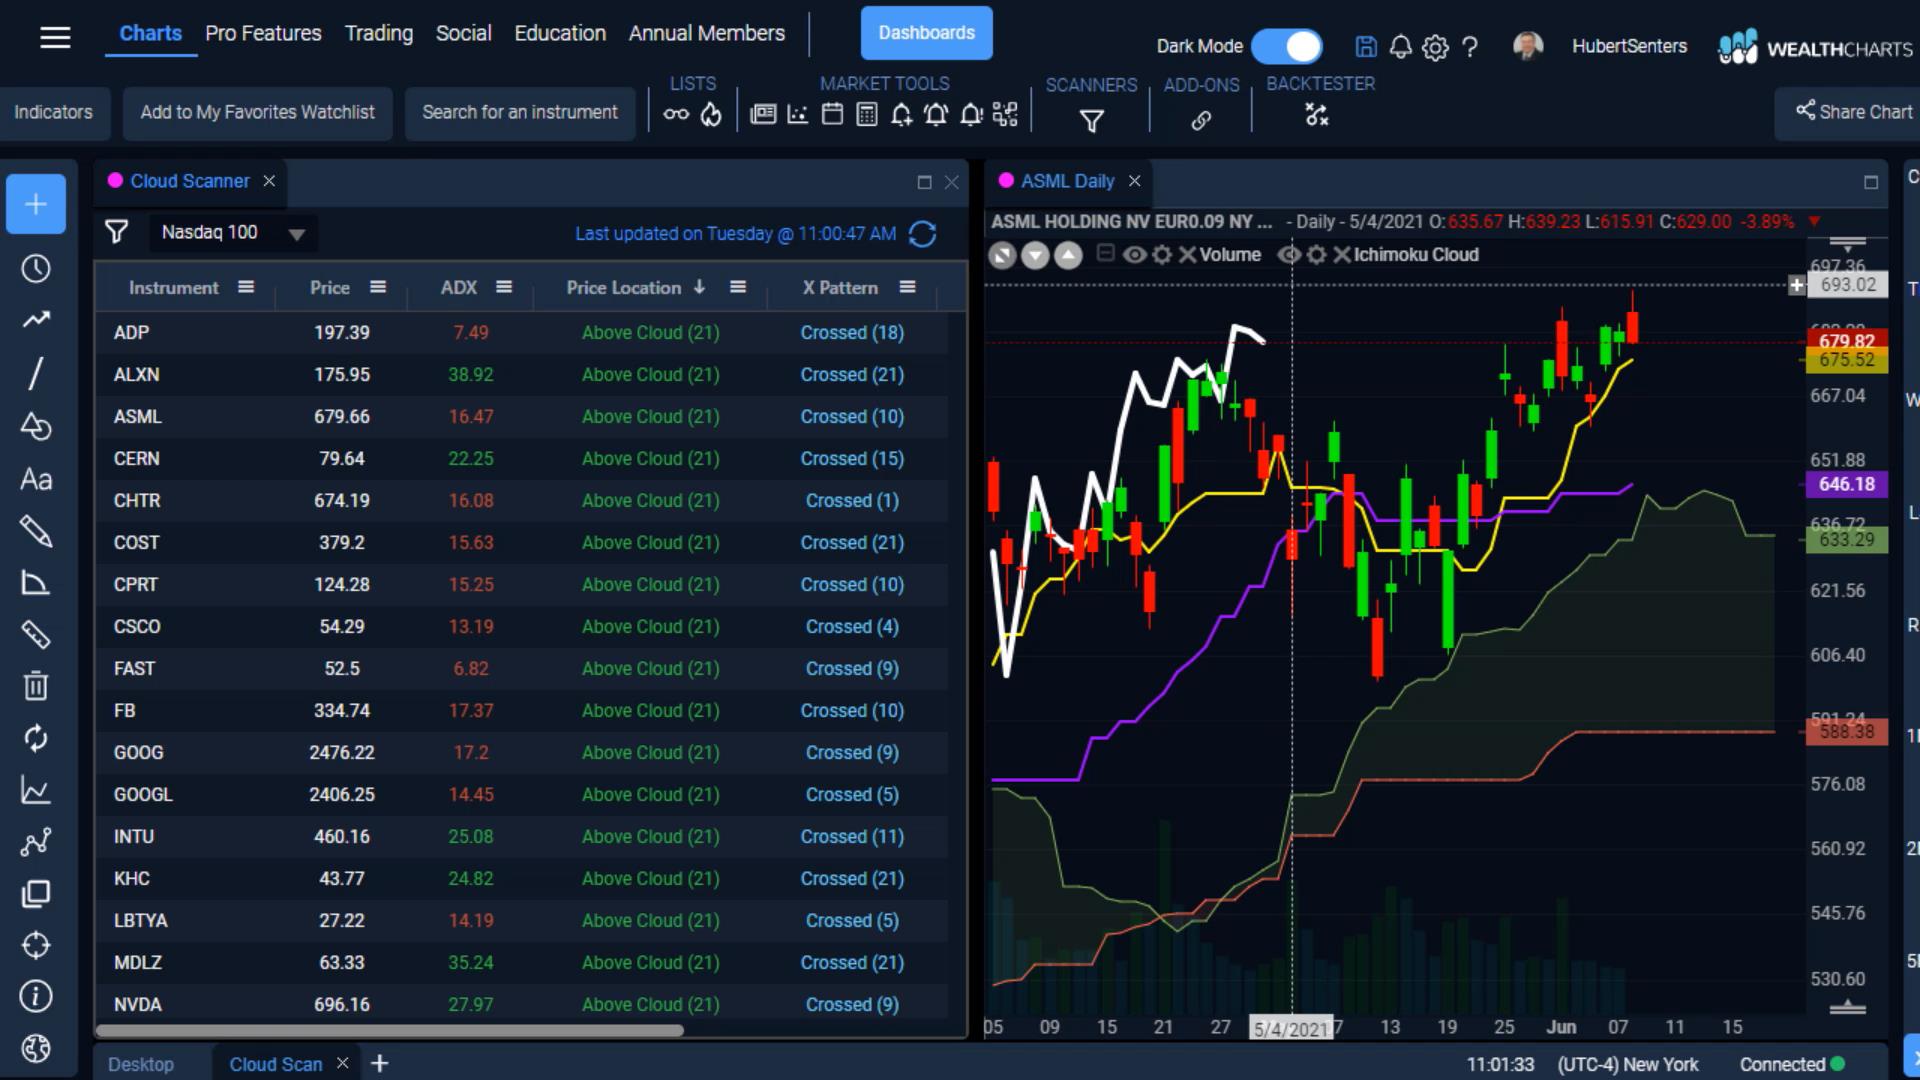Viewport: 1920px width, 1080px height.
Task: Open the watchlist glasses icon under Lists
Action: click(x=676, y=115)
